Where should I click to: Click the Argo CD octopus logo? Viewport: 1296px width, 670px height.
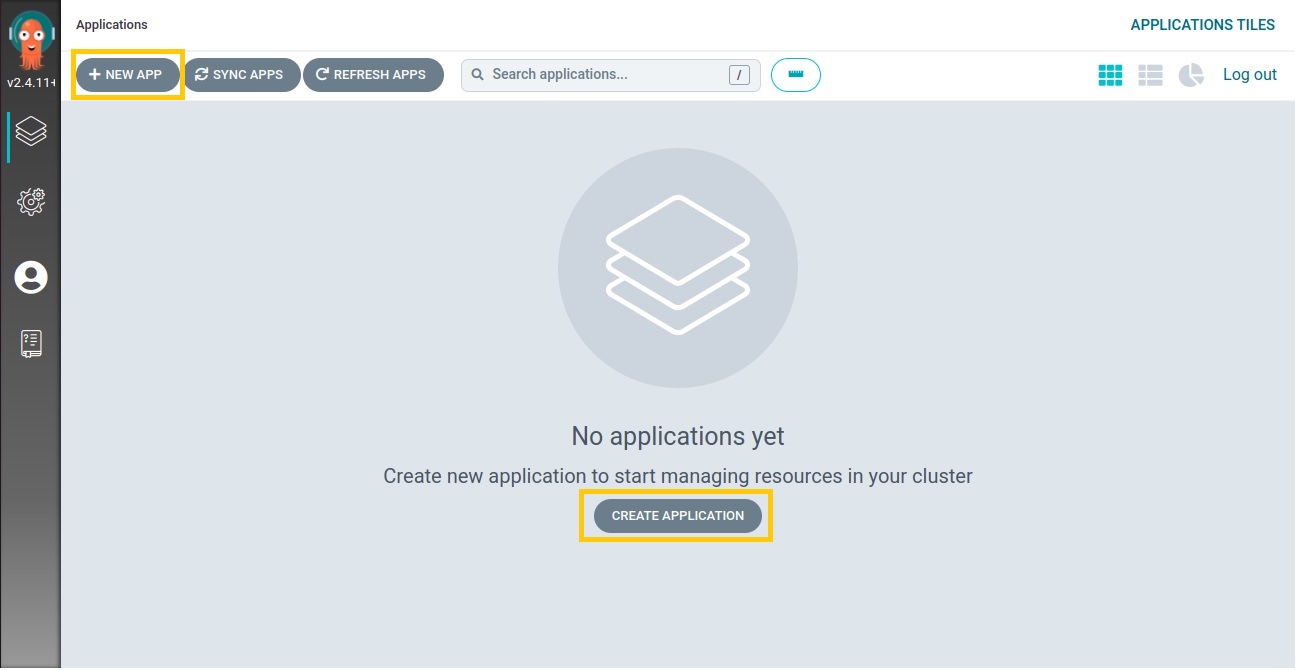(x=31, y=40)
